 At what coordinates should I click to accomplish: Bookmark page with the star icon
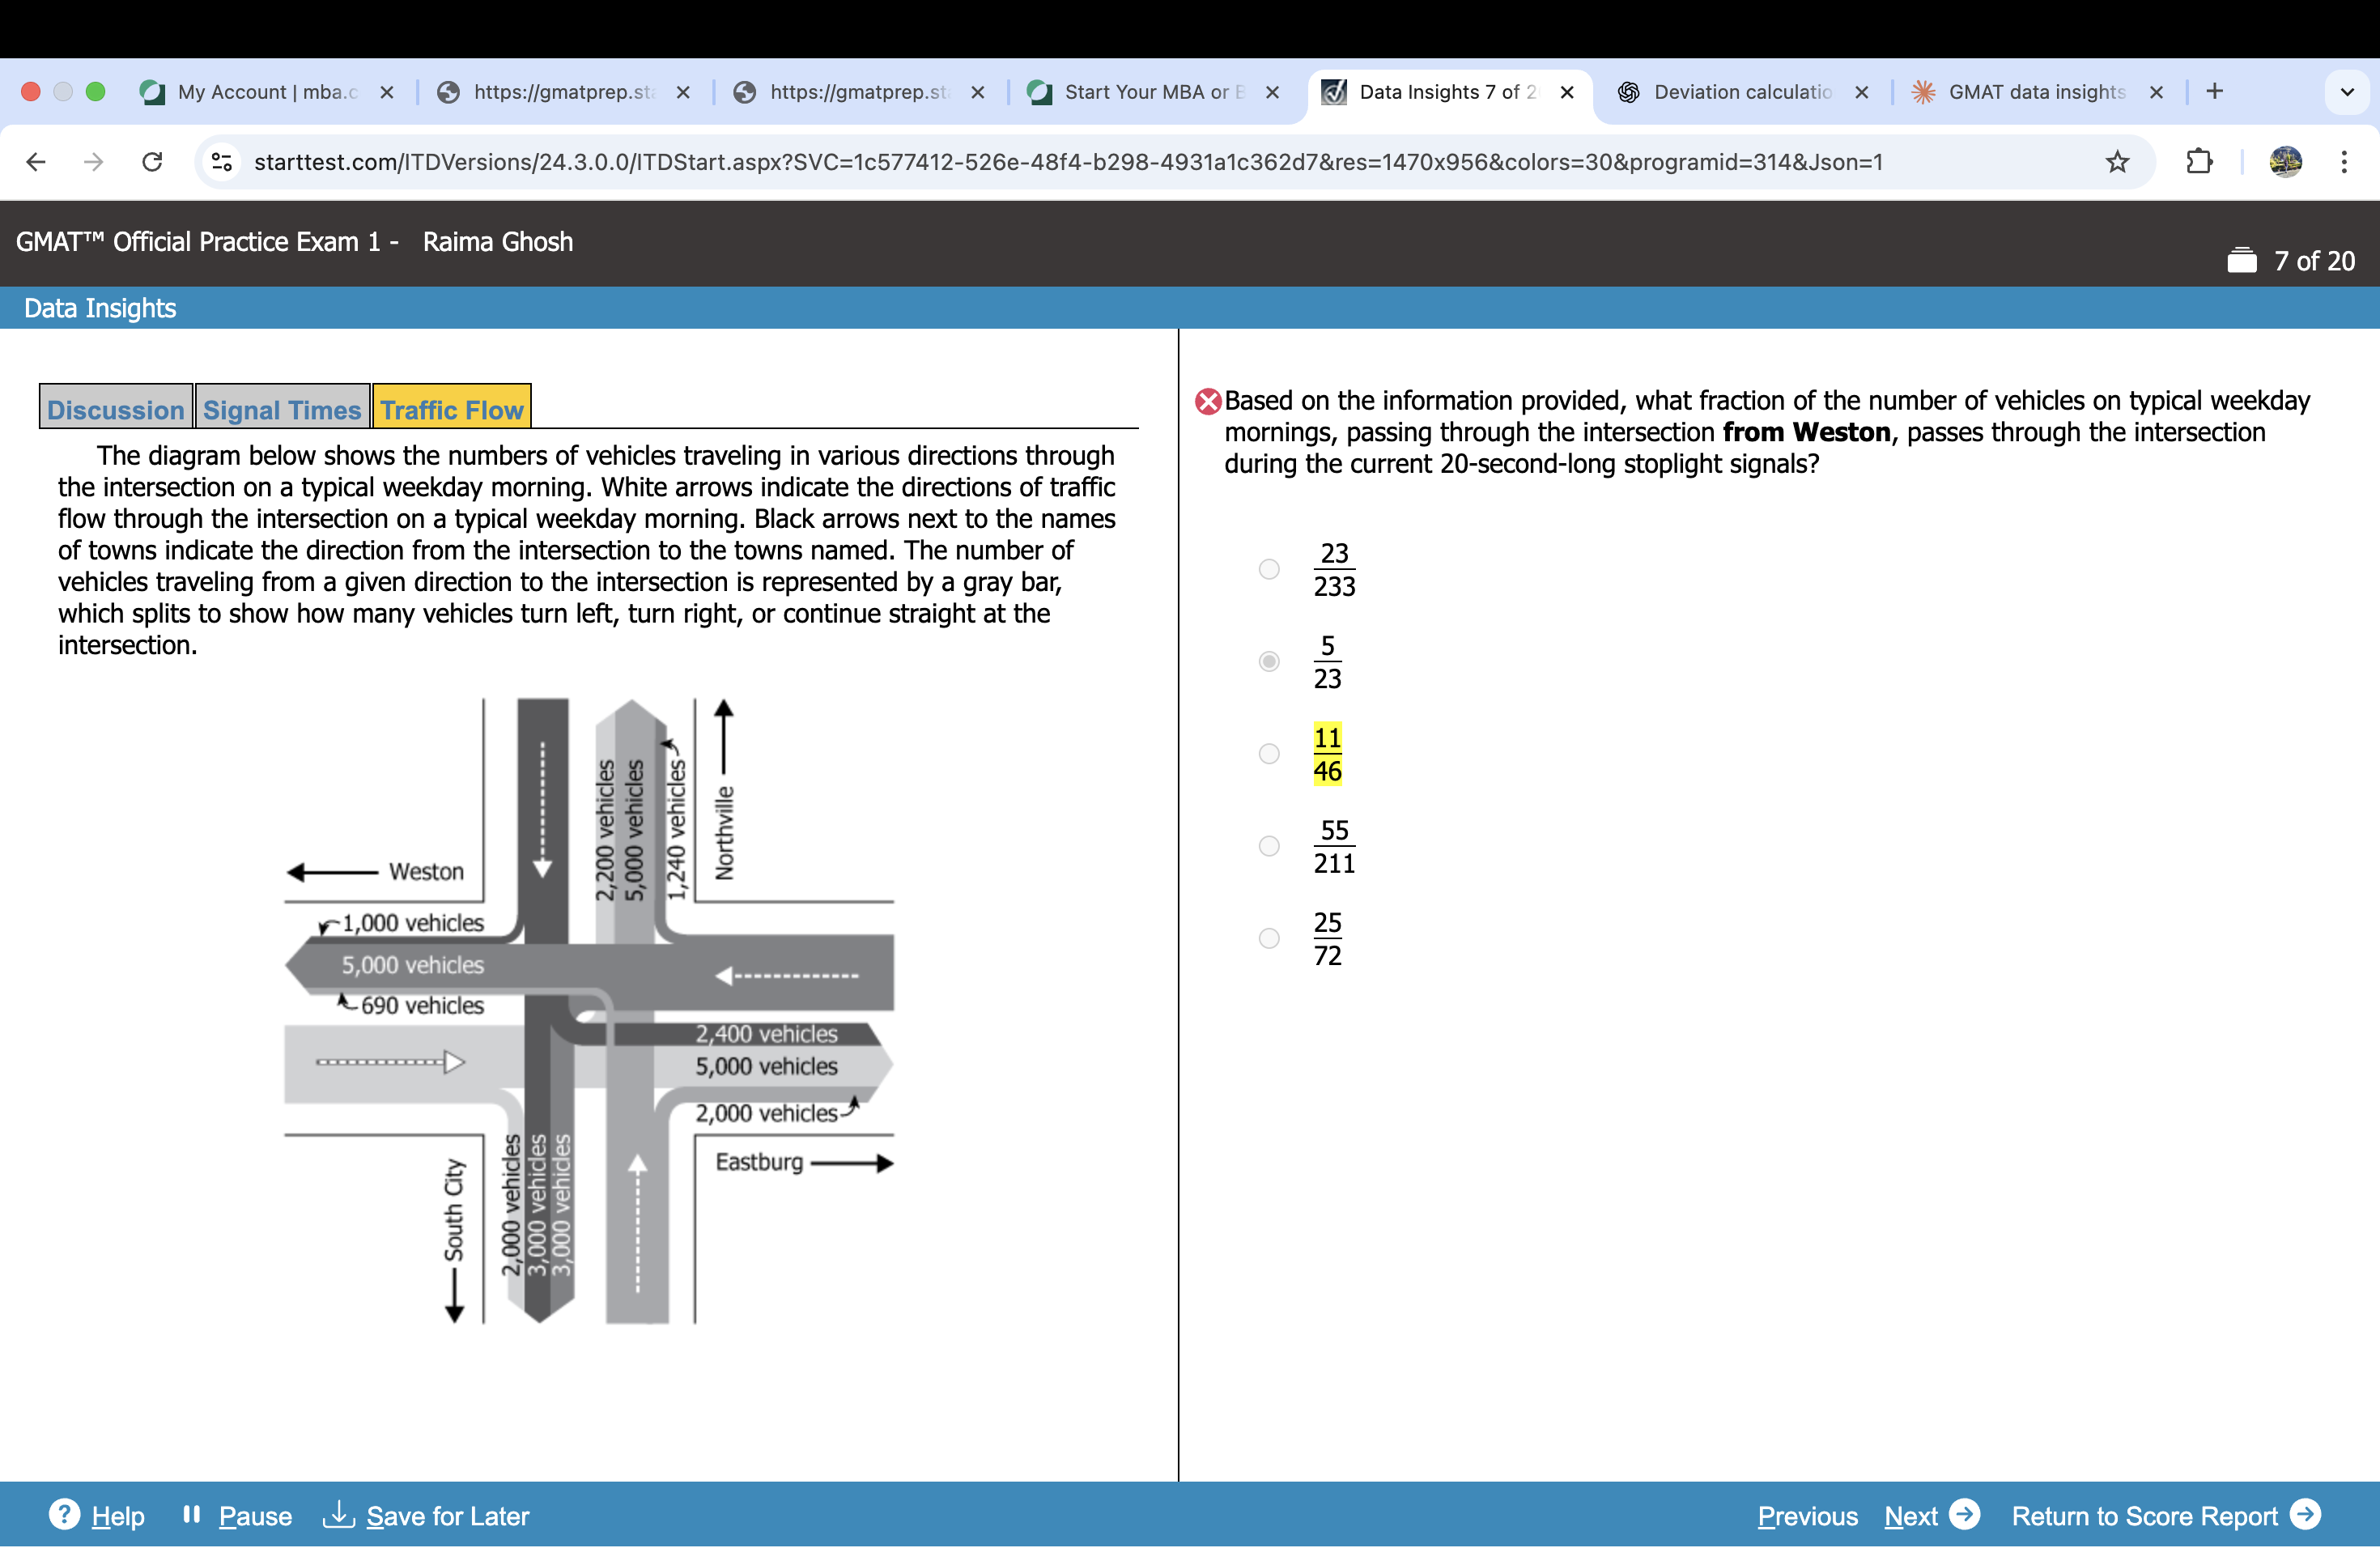tap(2117, 162)
